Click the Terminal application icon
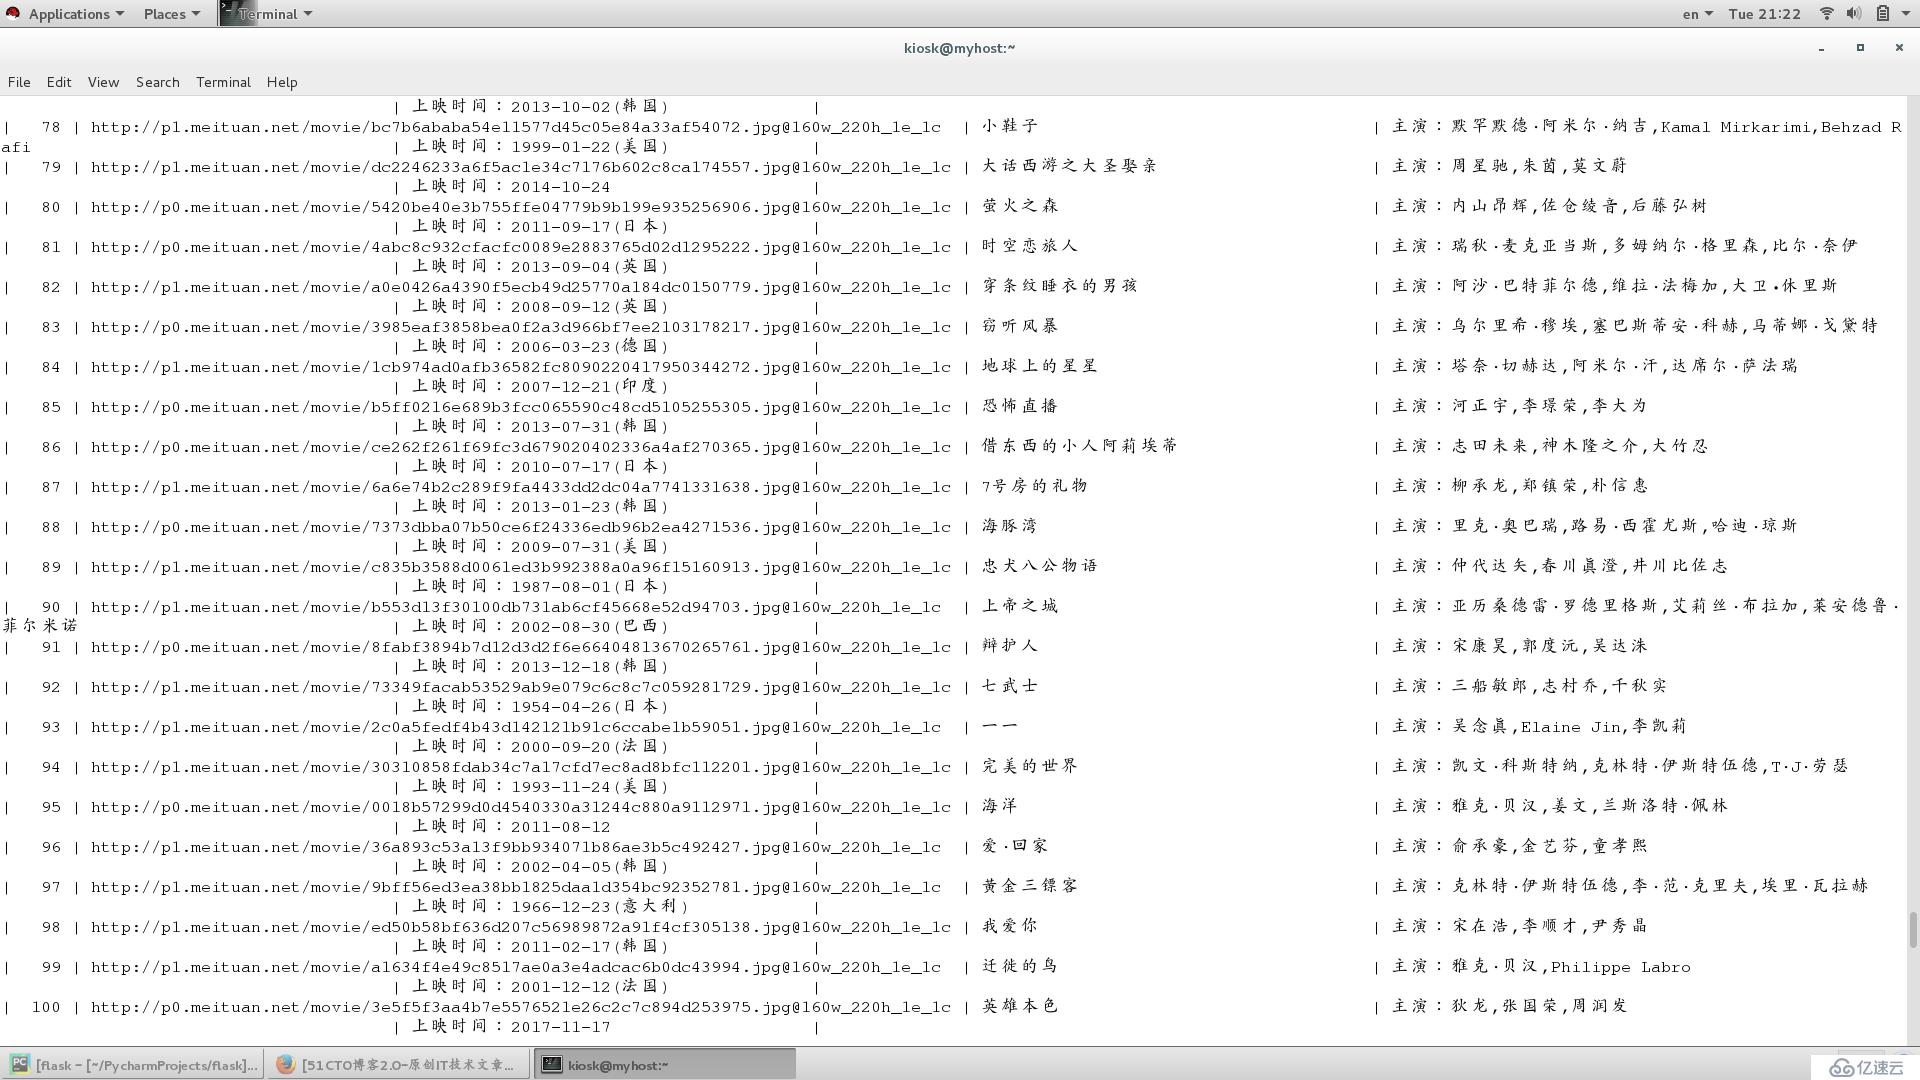Viewport: 1920px width, 1080px height. (x=229, y=13)
